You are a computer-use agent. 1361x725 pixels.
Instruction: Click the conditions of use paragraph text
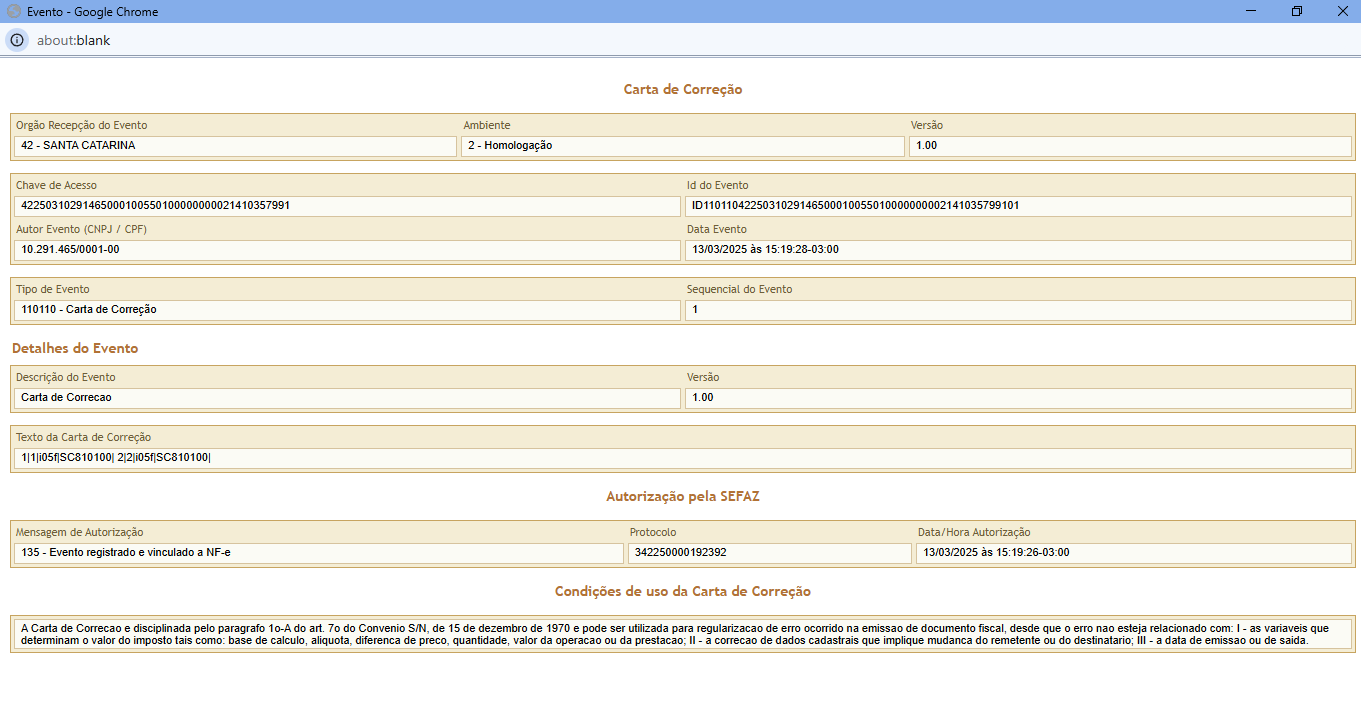coord(683,634)
